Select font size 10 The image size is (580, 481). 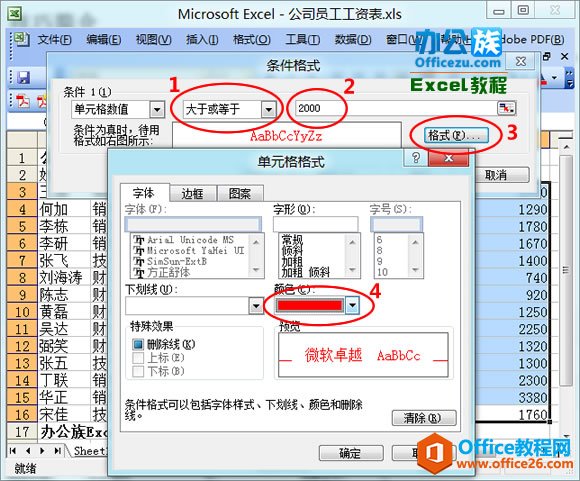click(x=382, y=272)
